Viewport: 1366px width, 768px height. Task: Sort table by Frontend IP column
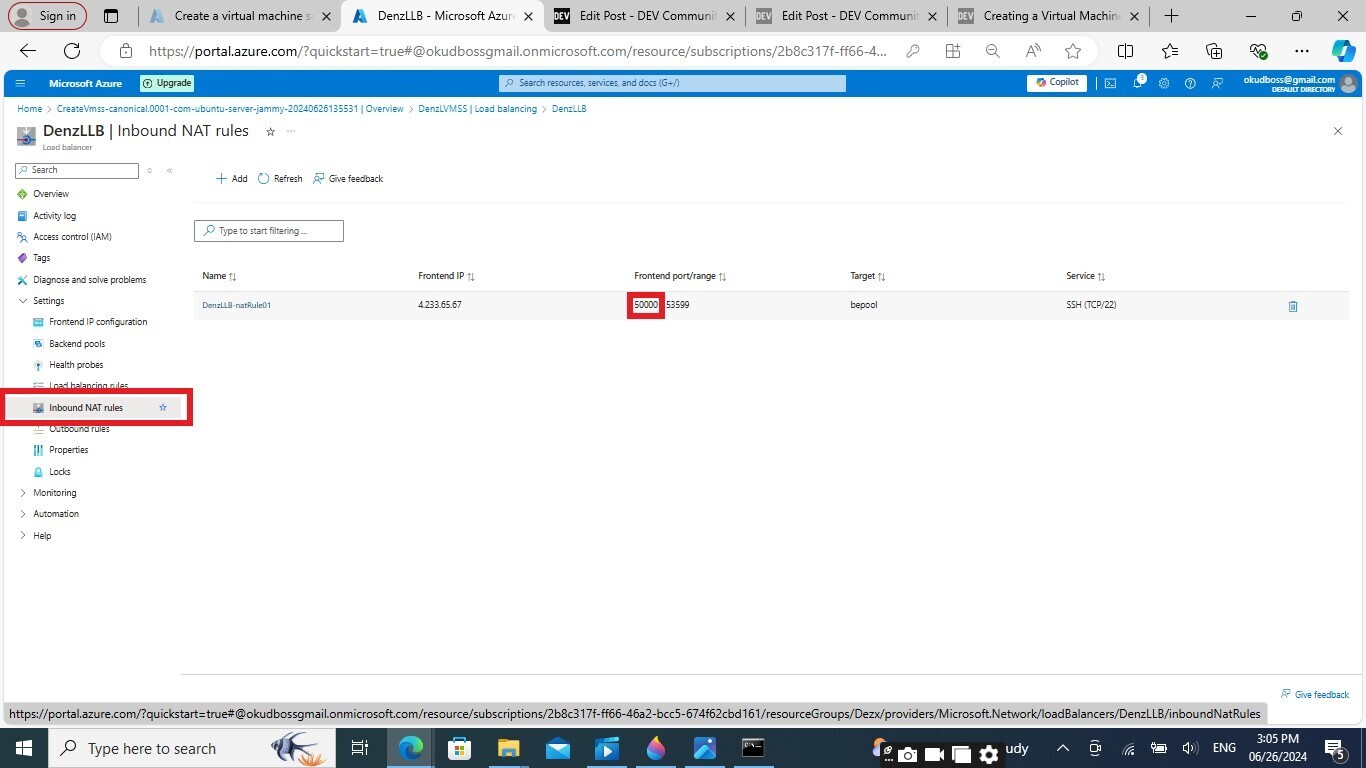pyautogui.click(x=446, y=276)
